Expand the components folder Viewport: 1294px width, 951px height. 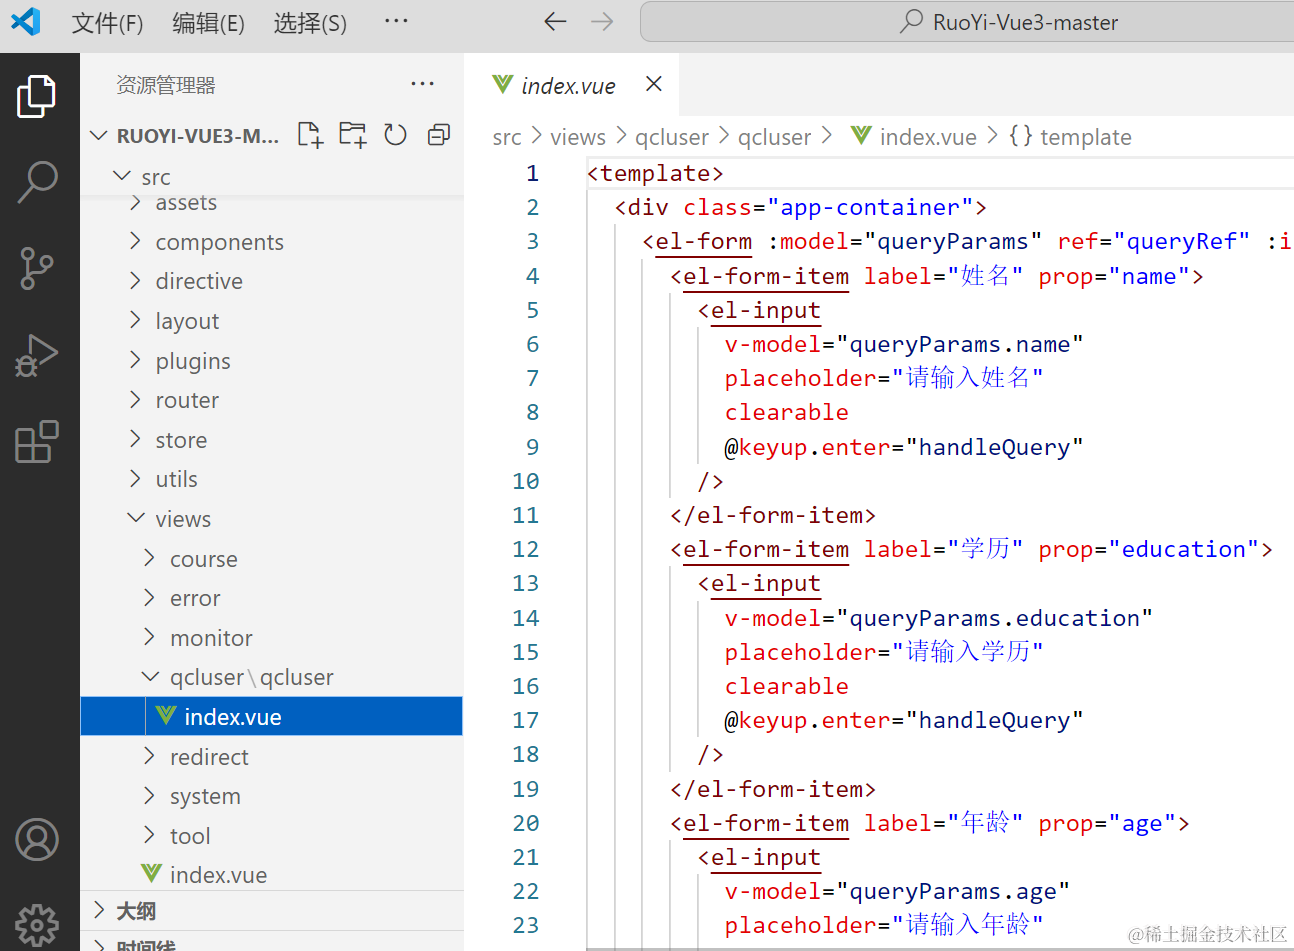(219, 242)
